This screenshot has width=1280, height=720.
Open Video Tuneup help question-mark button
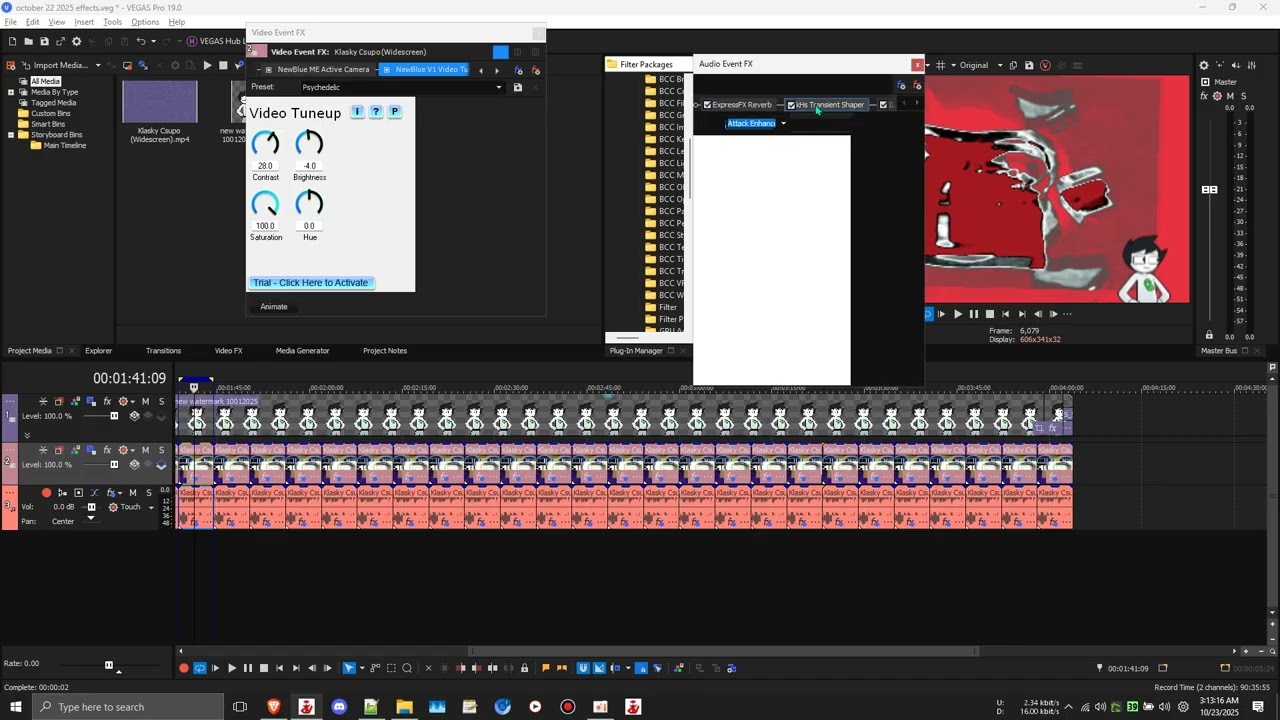click(x=376, y=112)
